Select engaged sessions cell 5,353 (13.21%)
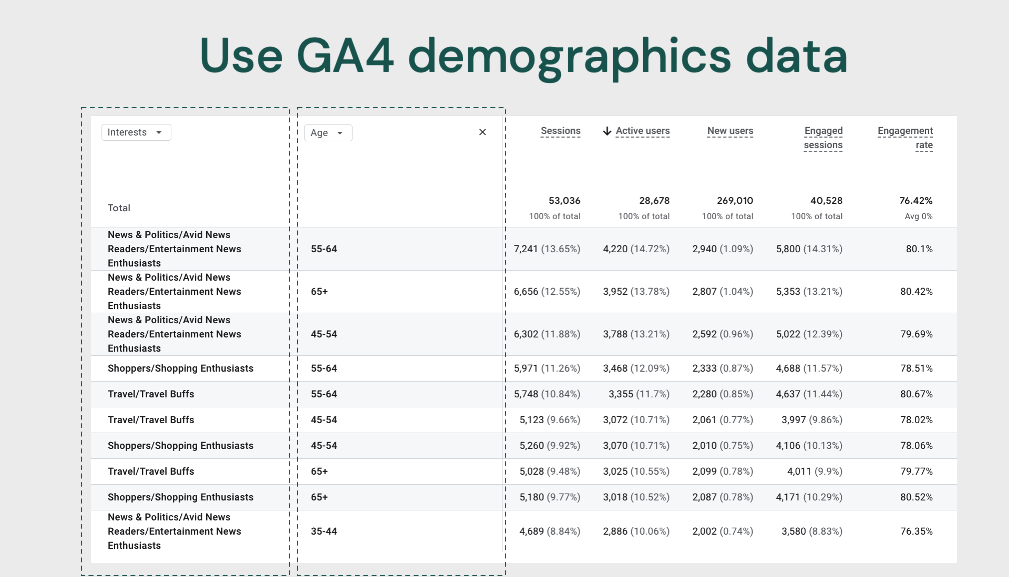The image size is (1009, 577). [809, 291]
